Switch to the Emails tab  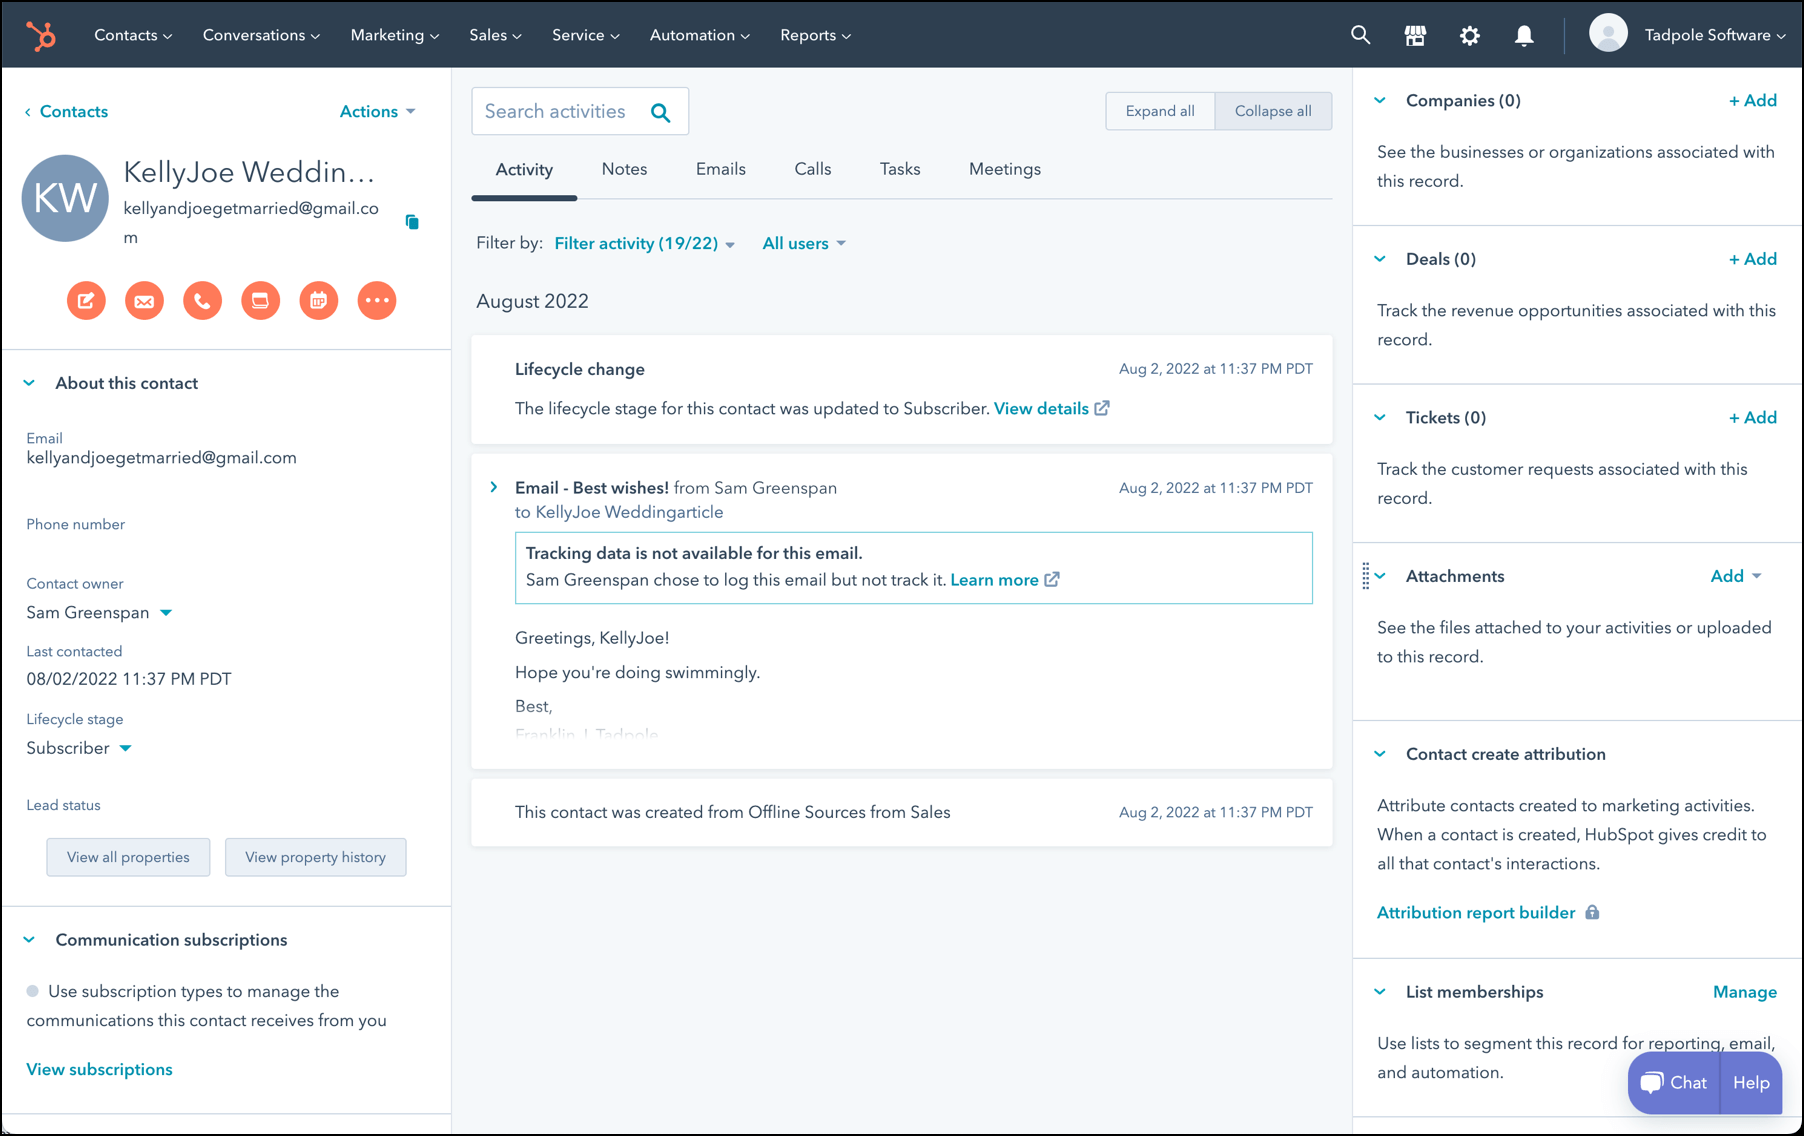click(721, 169)
